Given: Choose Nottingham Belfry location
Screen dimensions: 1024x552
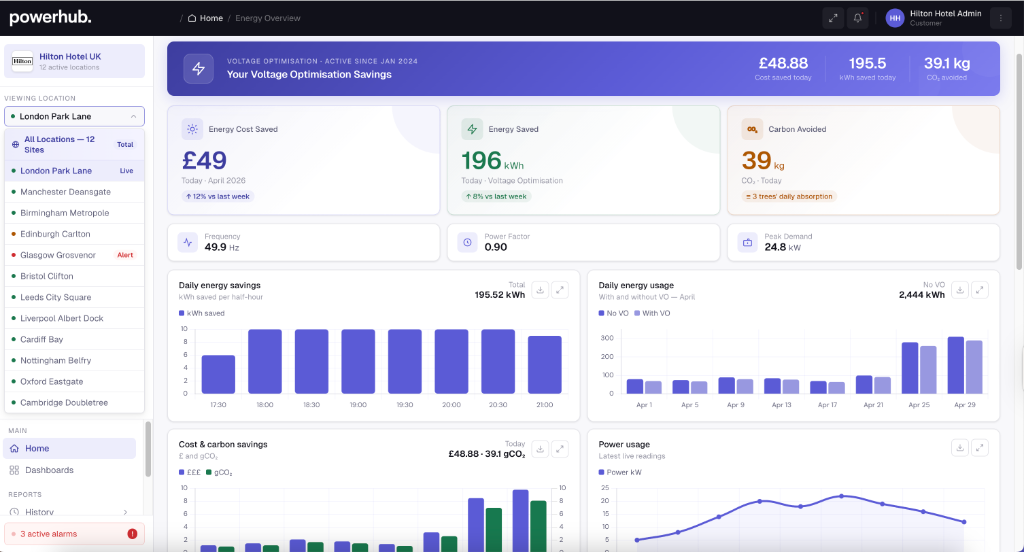Looking at the screenshot, I should point(74,361).
